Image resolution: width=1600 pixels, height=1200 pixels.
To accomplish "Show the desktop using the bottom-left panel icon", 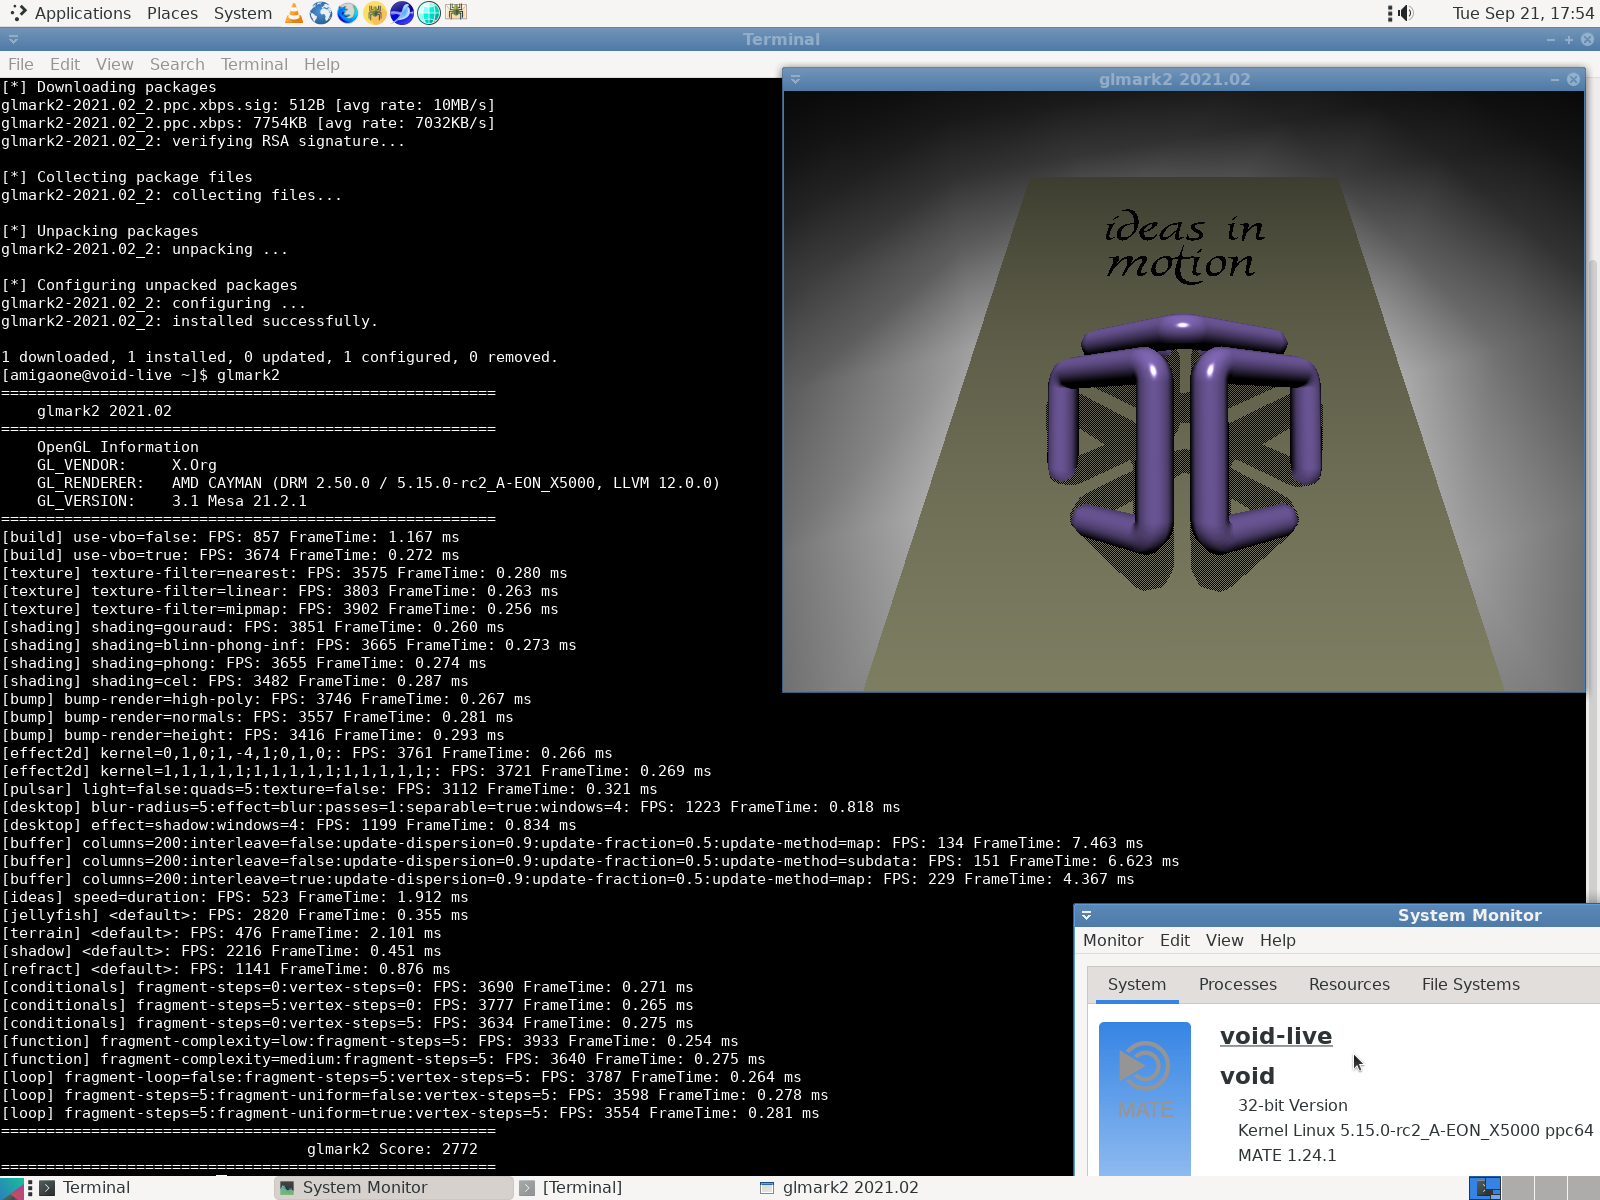I will pos(11,1188).
